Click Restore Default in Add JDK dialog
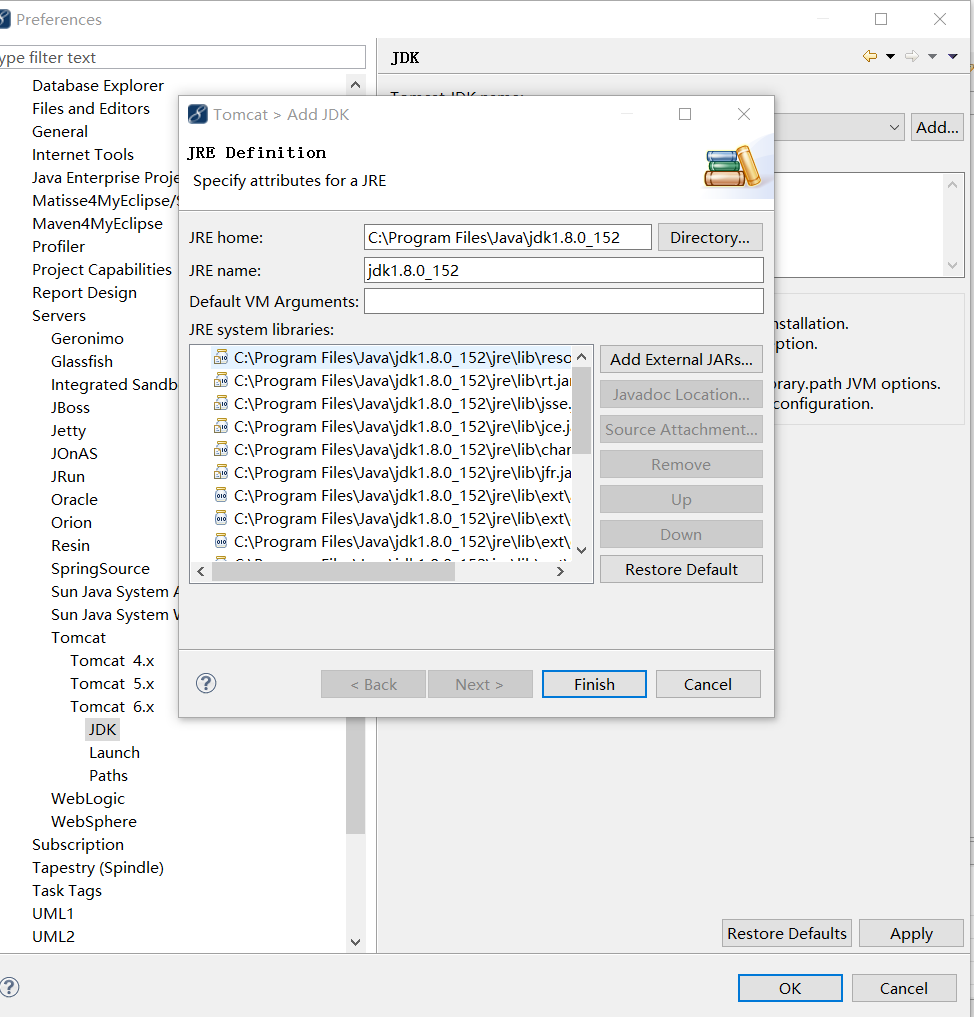Image resolution: width=974 pixels, height=1017 pixels. (681, 569)
